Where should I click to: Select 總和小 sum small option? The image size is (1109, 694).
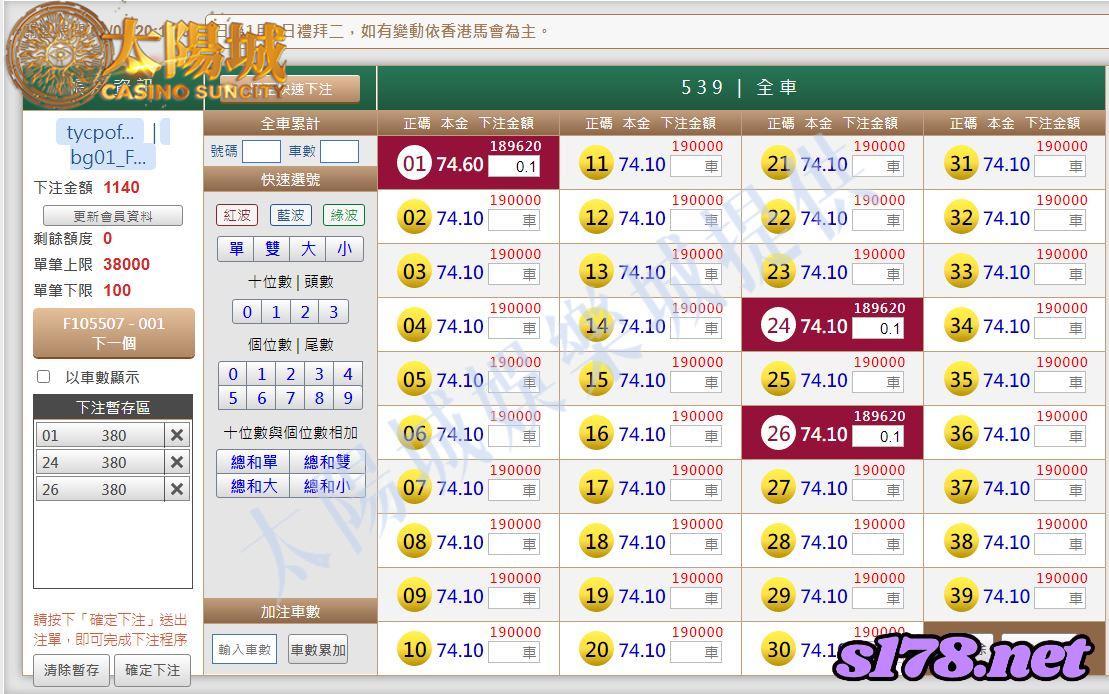327,486
